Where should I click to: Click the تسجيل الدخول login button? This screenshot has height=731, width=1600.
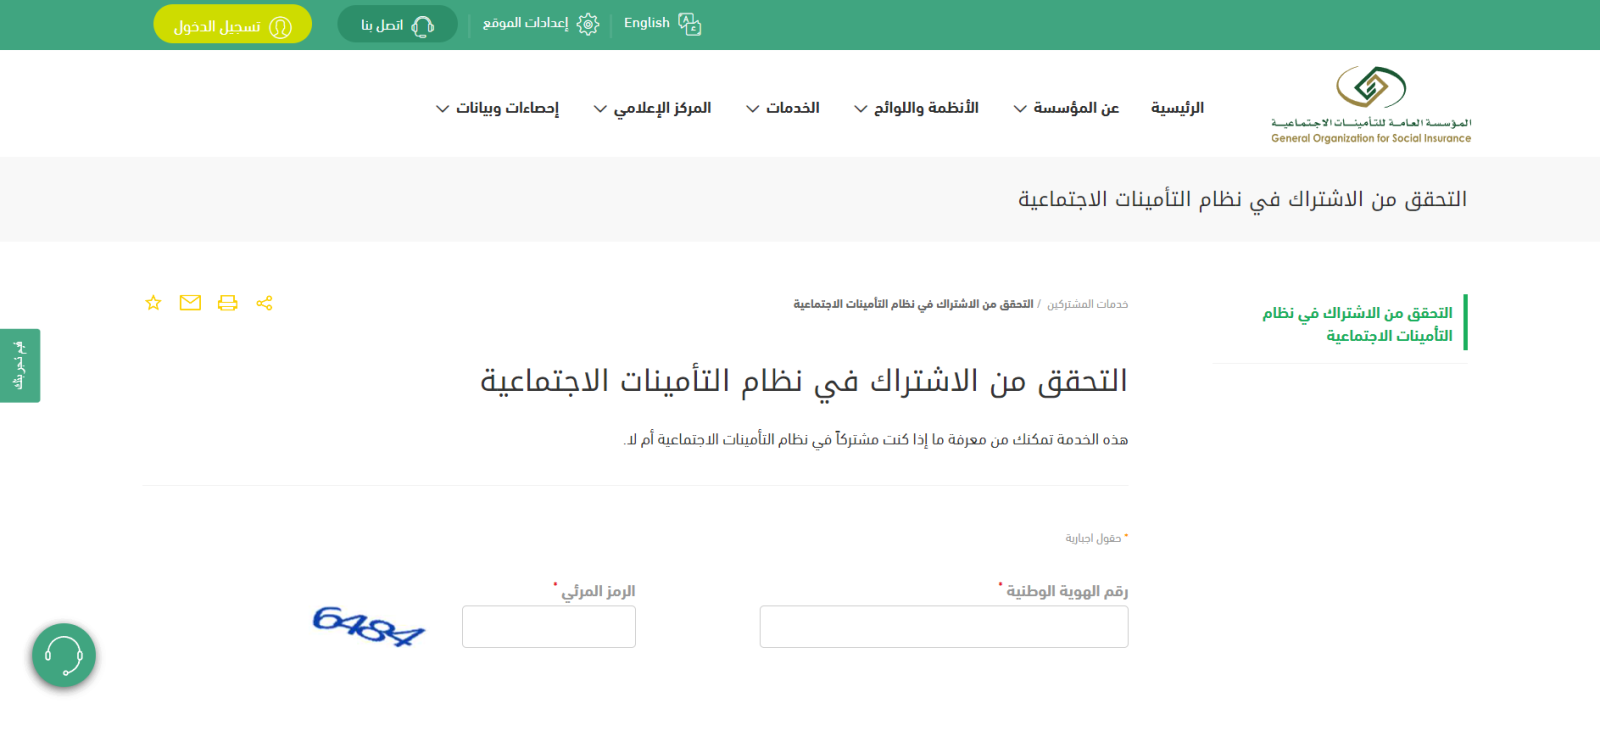[x=232, y=25]
